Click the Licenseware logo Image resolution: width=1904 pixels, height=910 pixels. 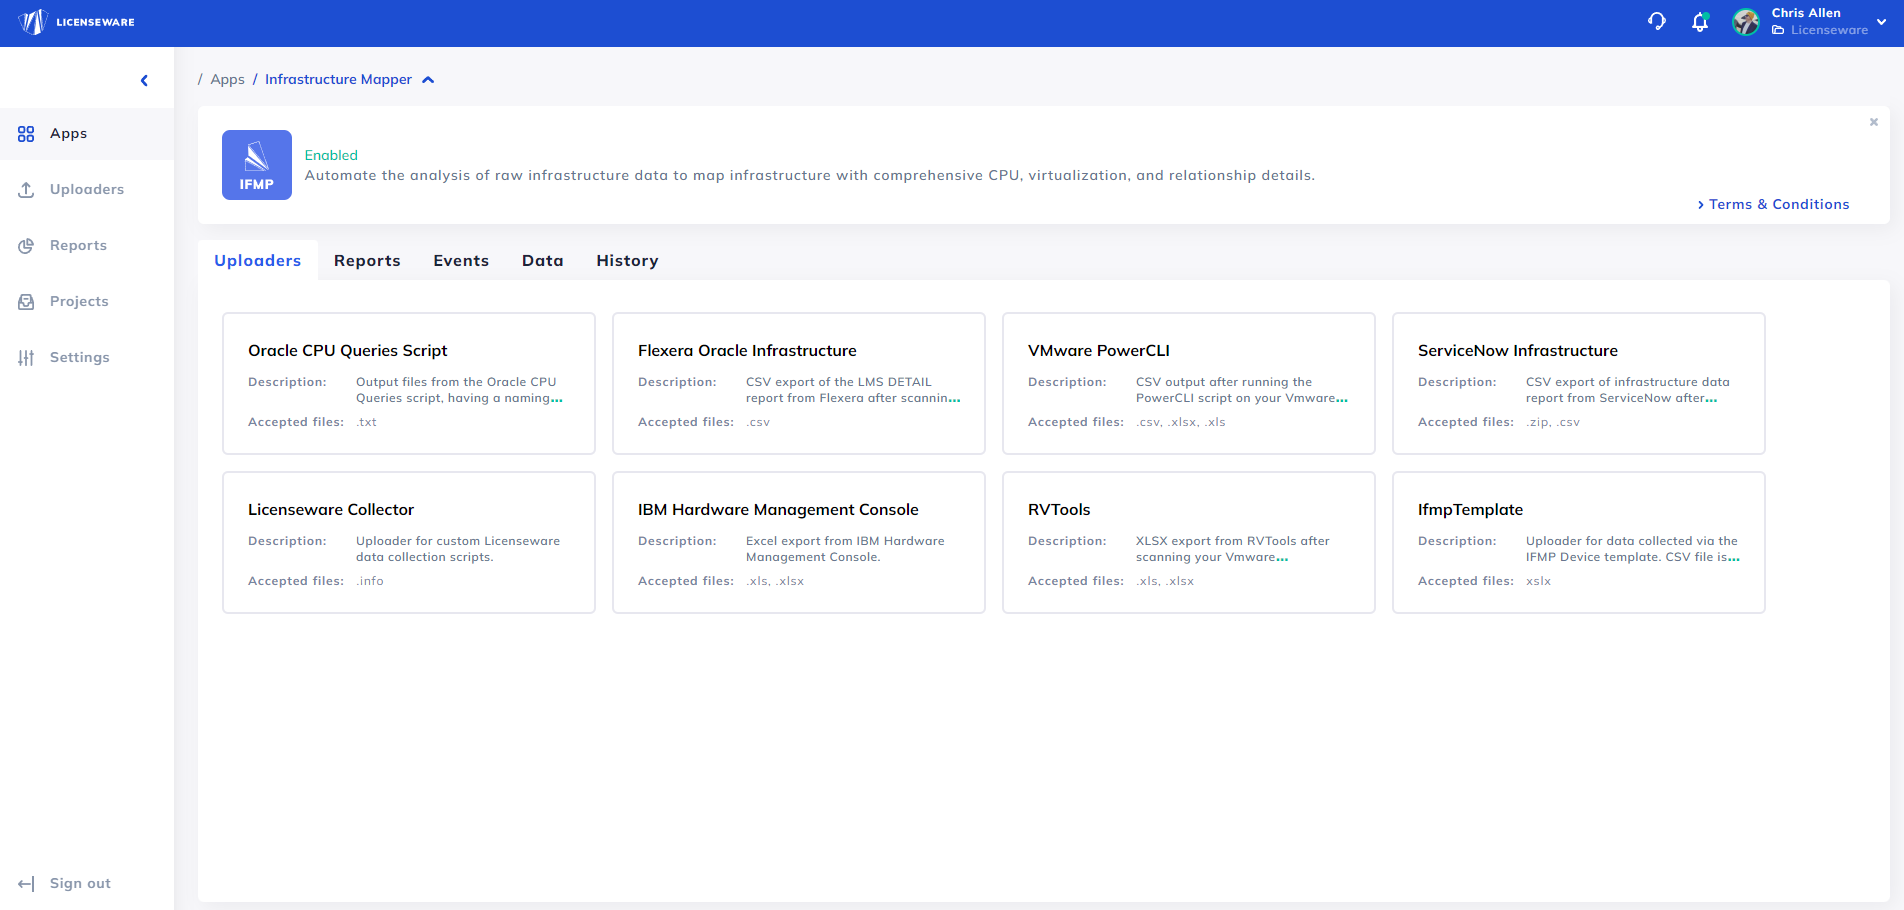click(76, 22)
